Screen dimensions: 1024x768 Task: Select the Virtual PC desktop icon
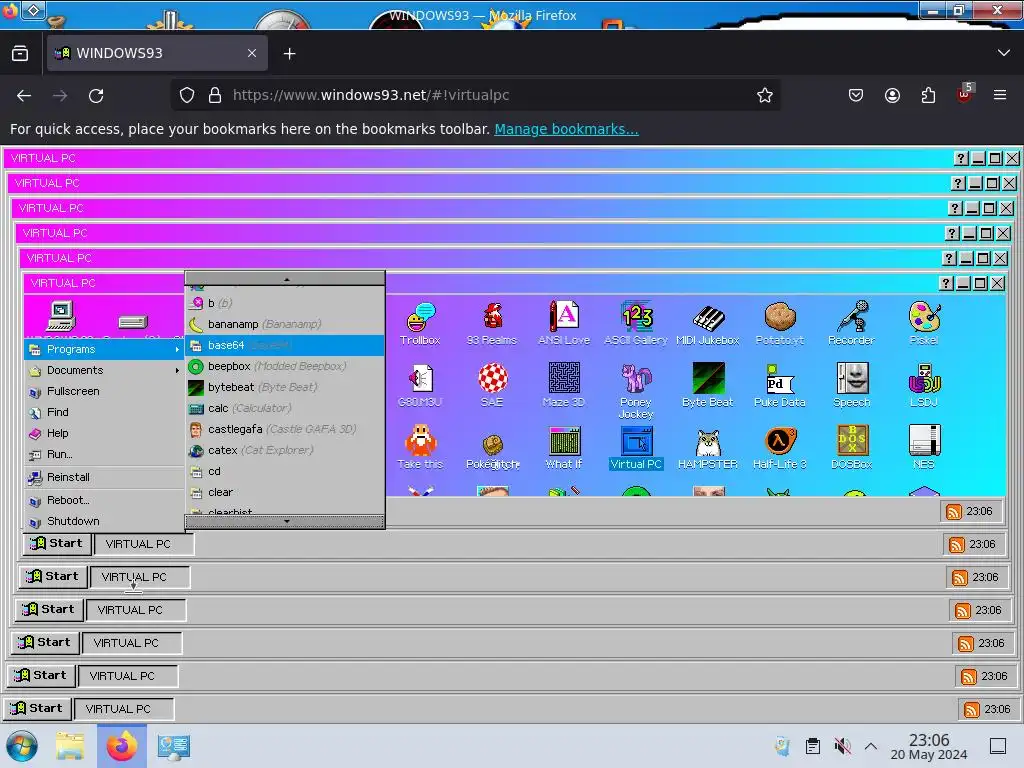(x=635, y=447)
